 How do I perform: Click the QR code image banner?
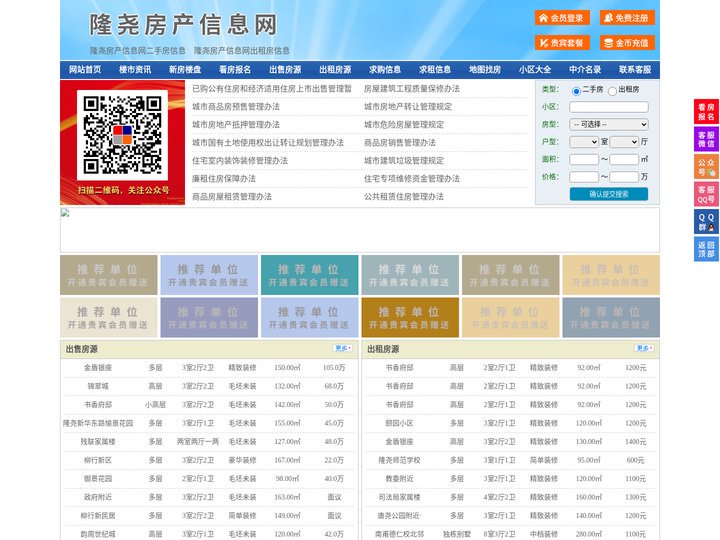tap(122, 142)
